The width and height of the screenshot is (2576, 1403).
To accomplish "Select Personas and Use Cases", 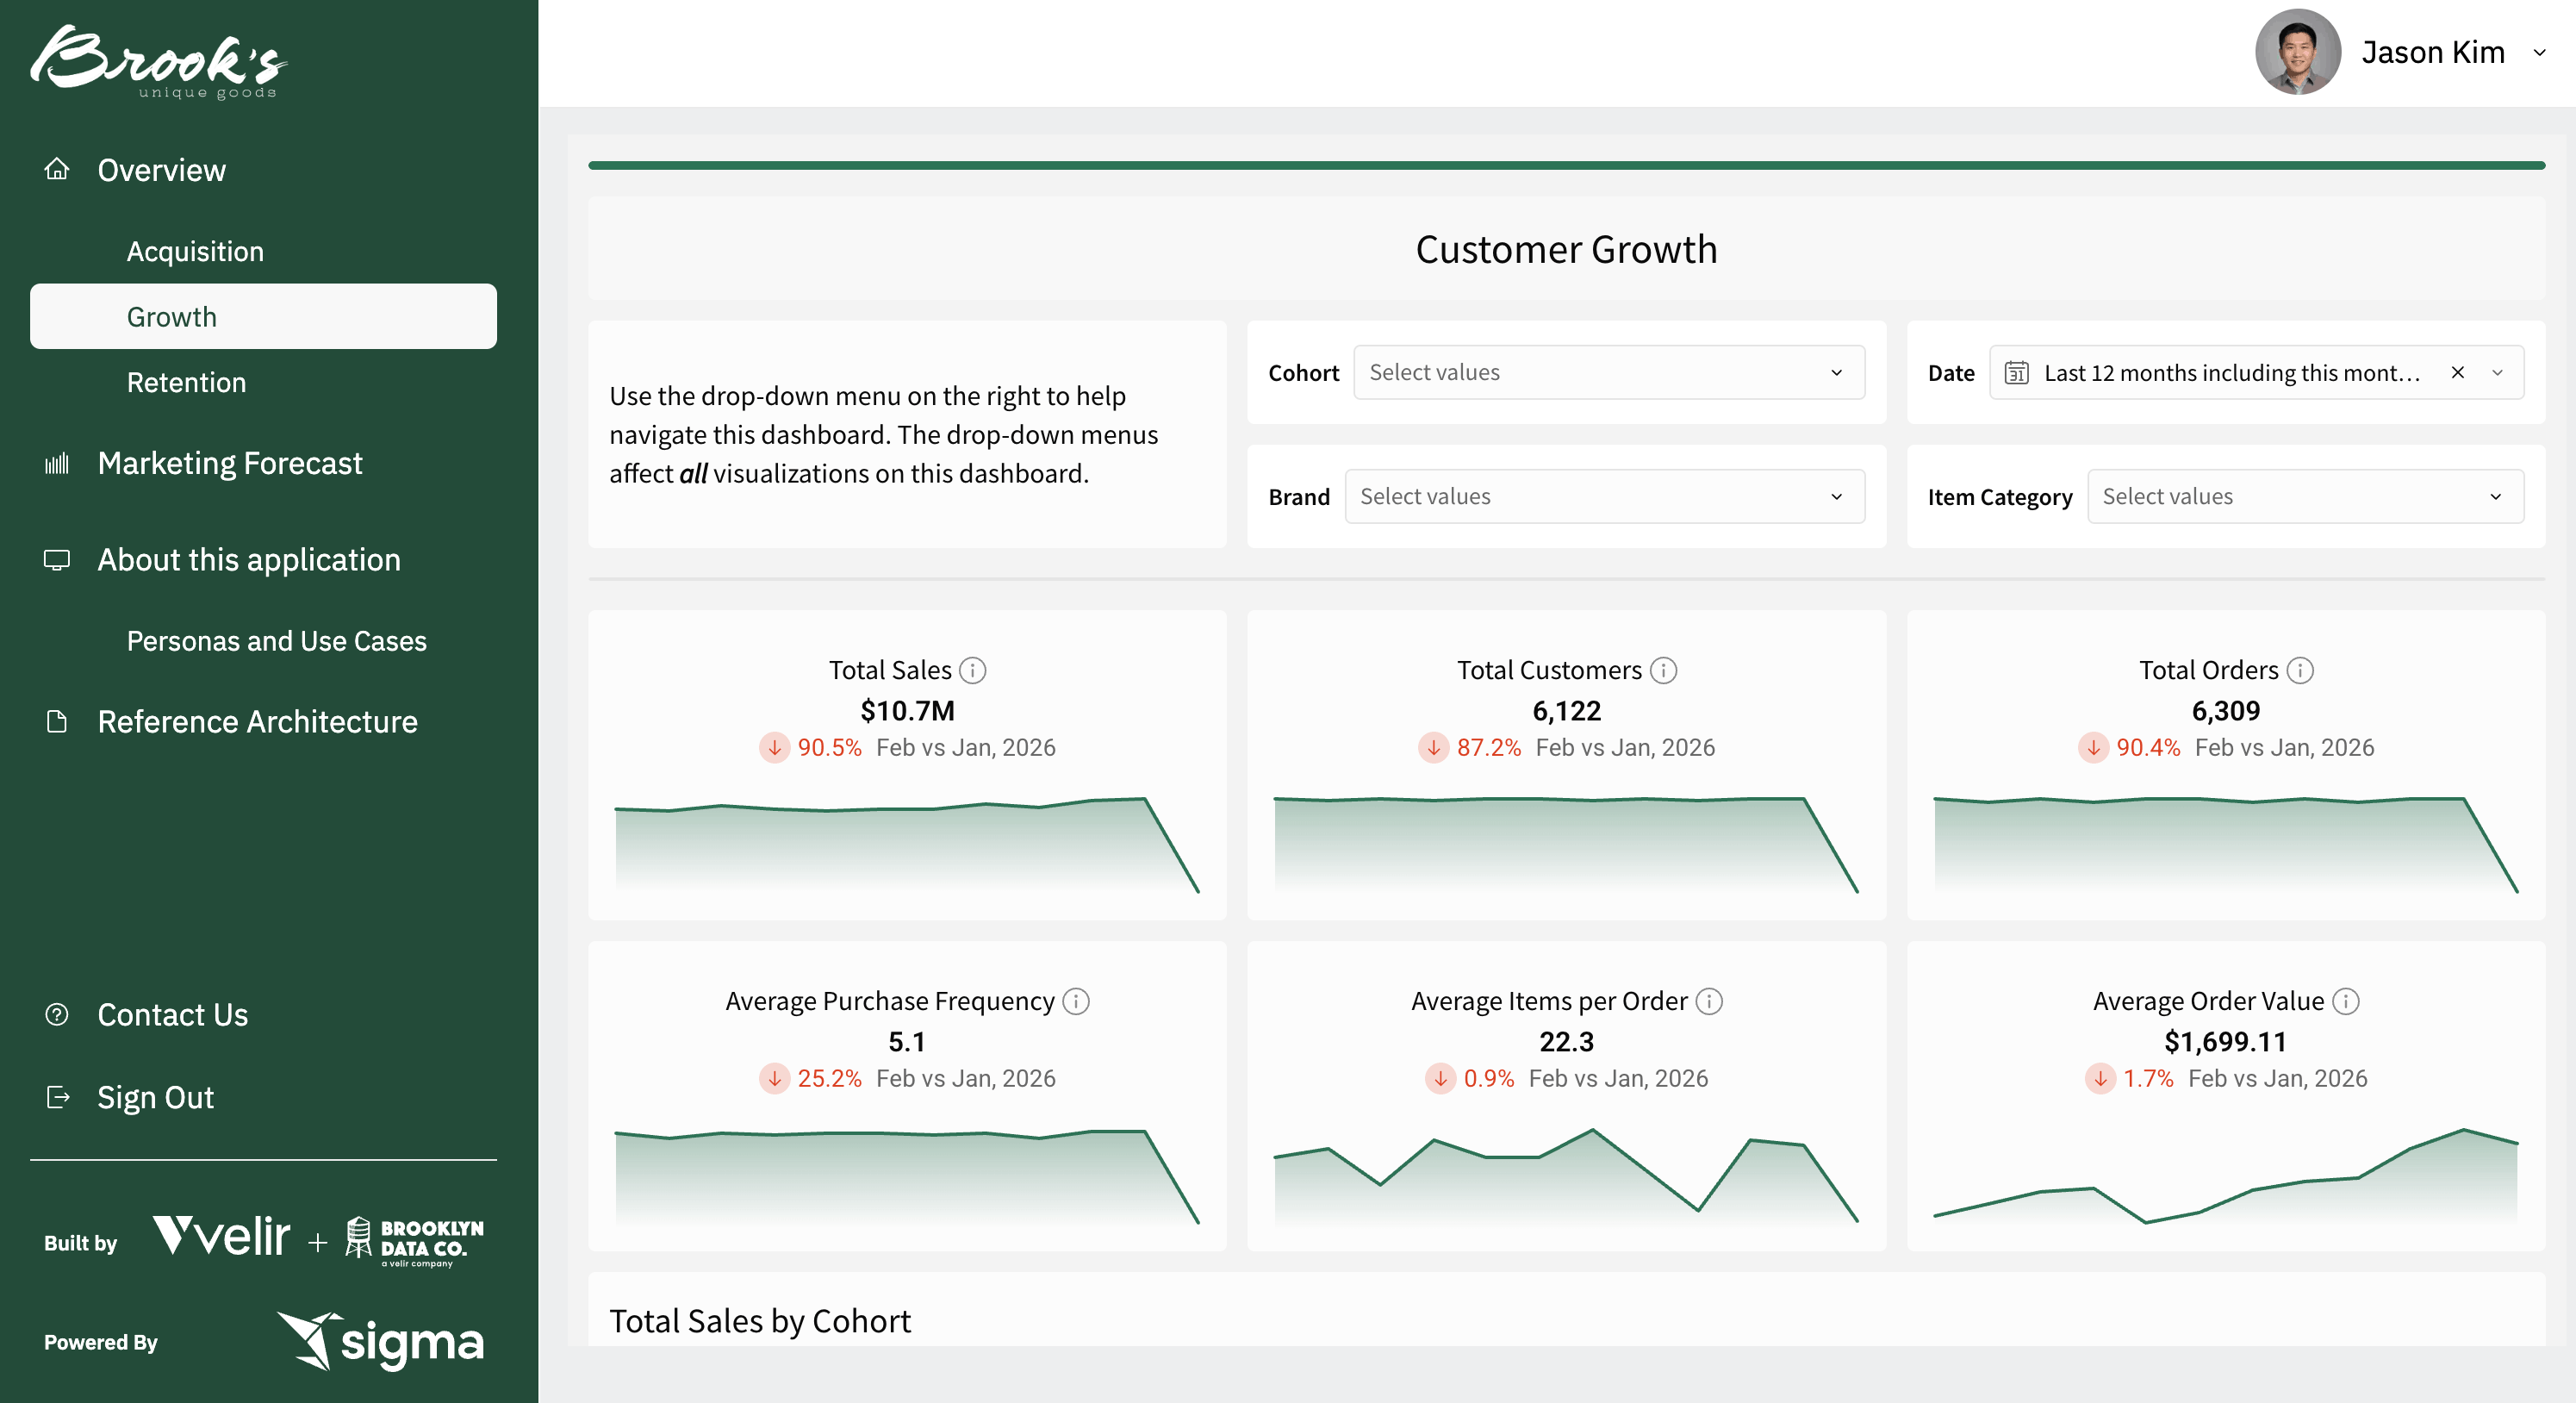I will [276, 641].
